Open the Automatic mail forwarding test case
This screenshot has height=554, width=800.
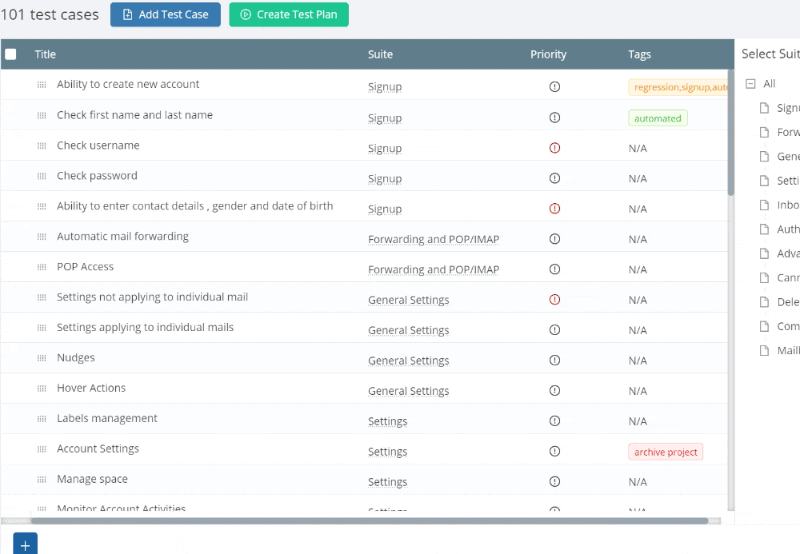pyautogui.click(x=122, y=236)
